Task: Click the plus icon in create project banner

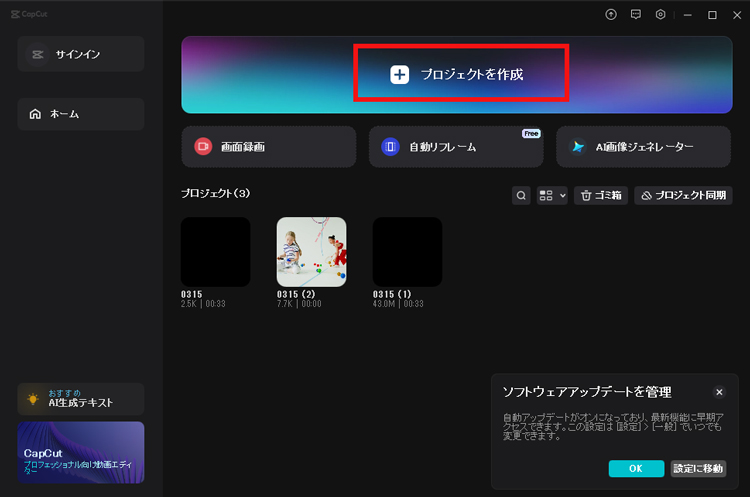Action: tap(399, 75)
